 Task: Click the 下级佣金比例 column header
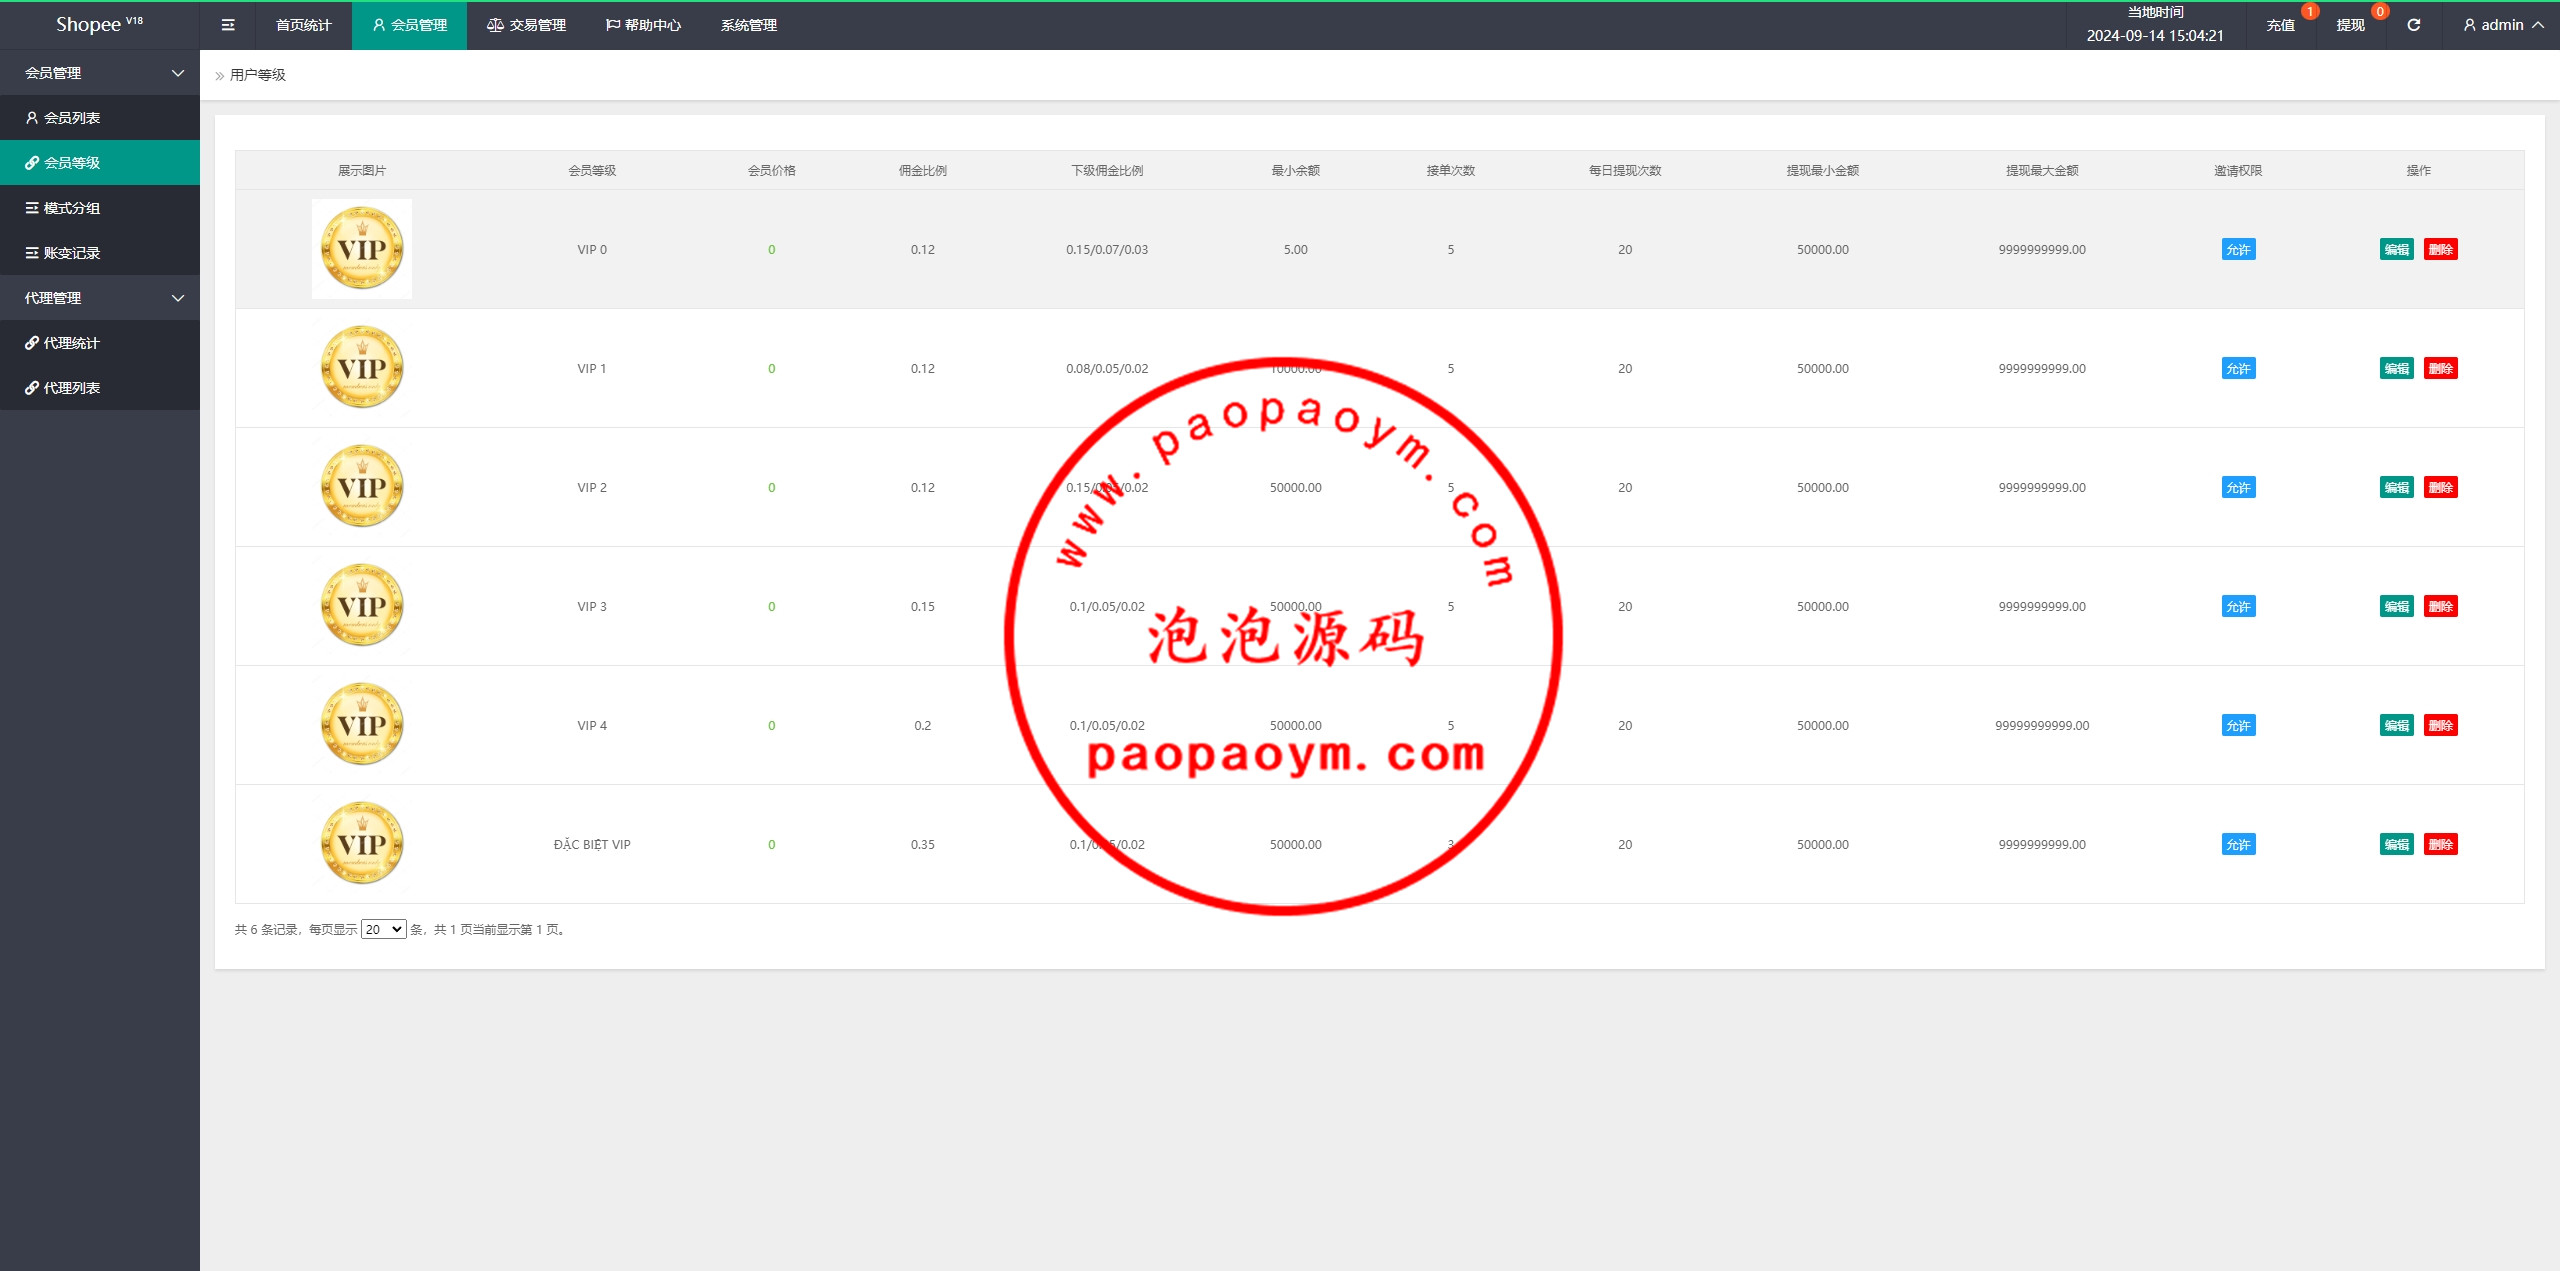(x=1107, y=170)
